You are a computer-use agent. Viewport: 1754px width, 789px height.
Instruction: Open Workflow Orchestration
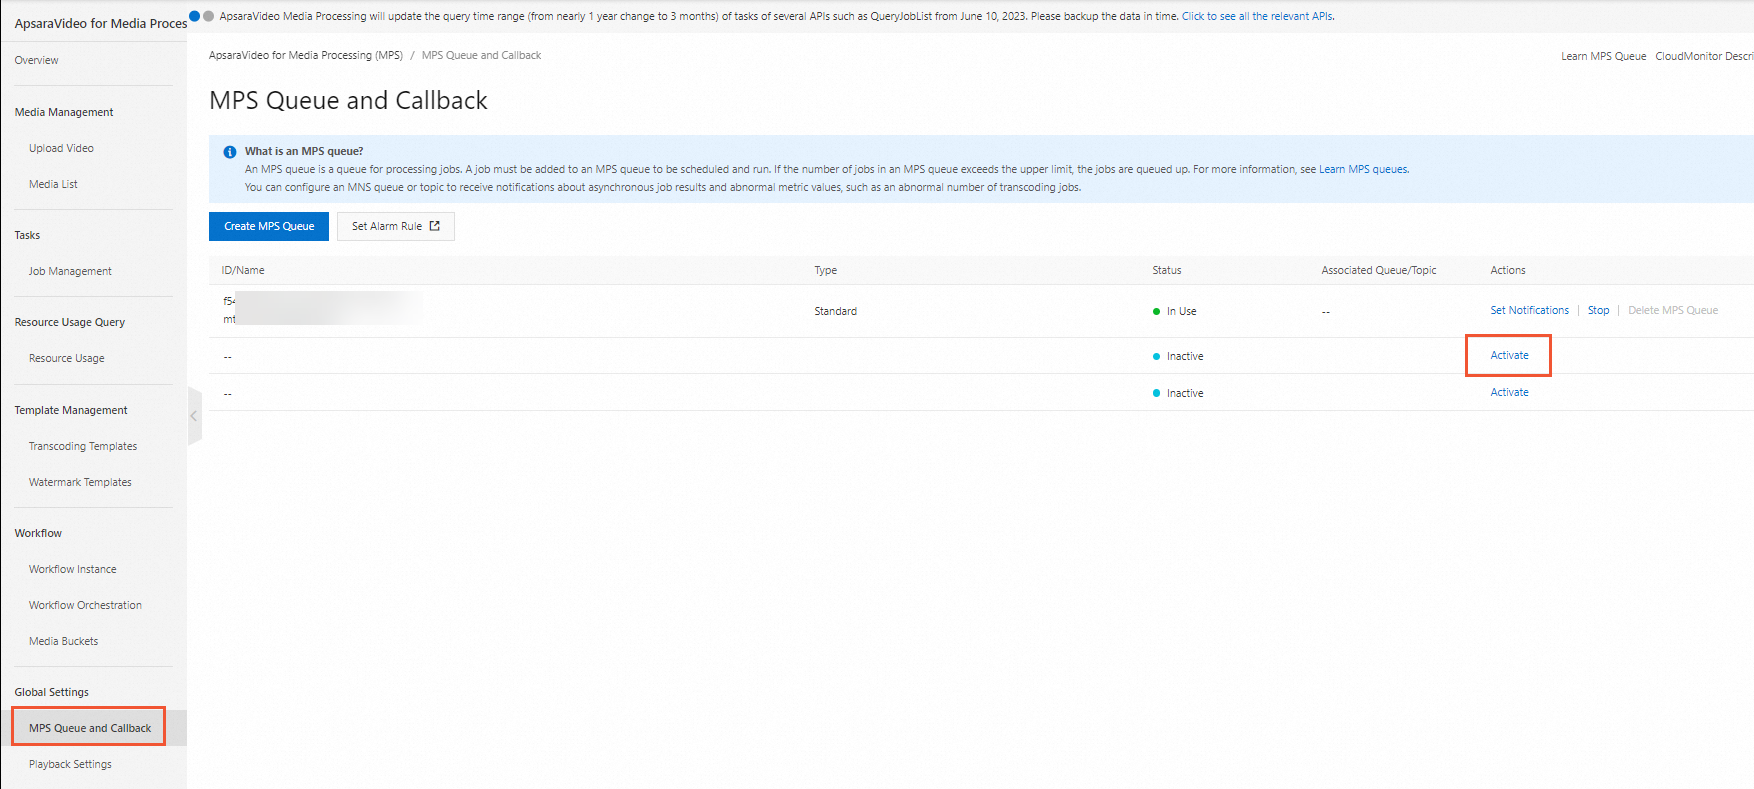[85, 605]
